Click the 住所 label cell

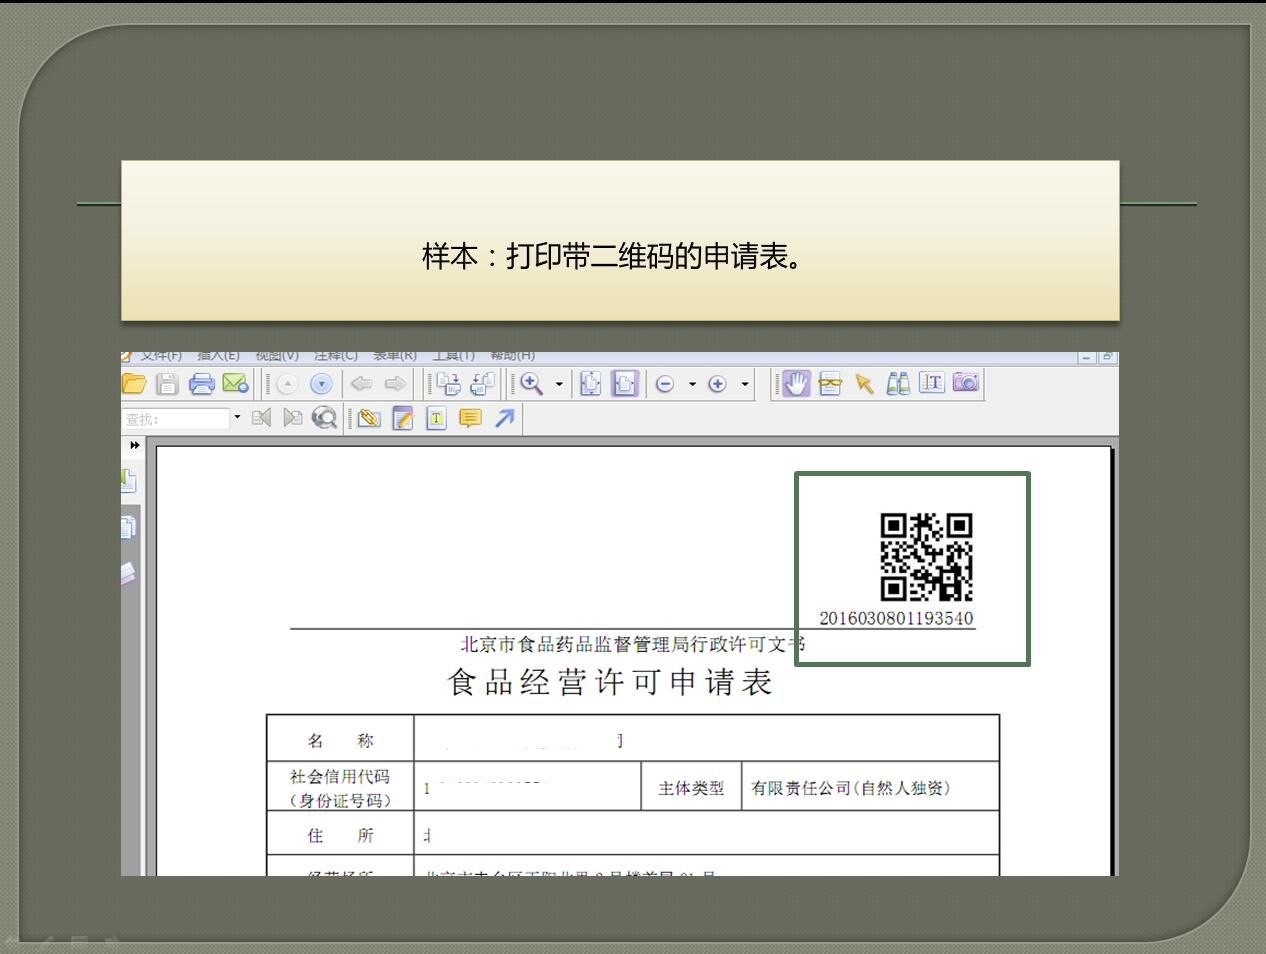coord(340,835)
